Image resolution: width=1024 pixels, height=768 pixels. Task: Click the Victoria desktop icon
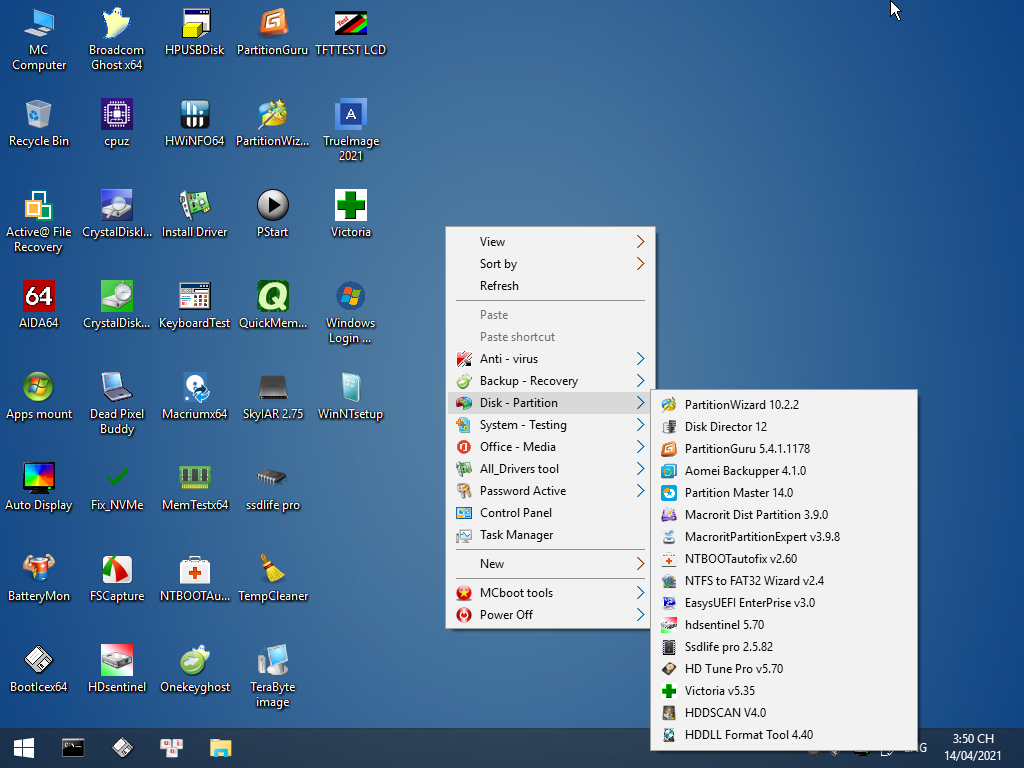(351, 214)
